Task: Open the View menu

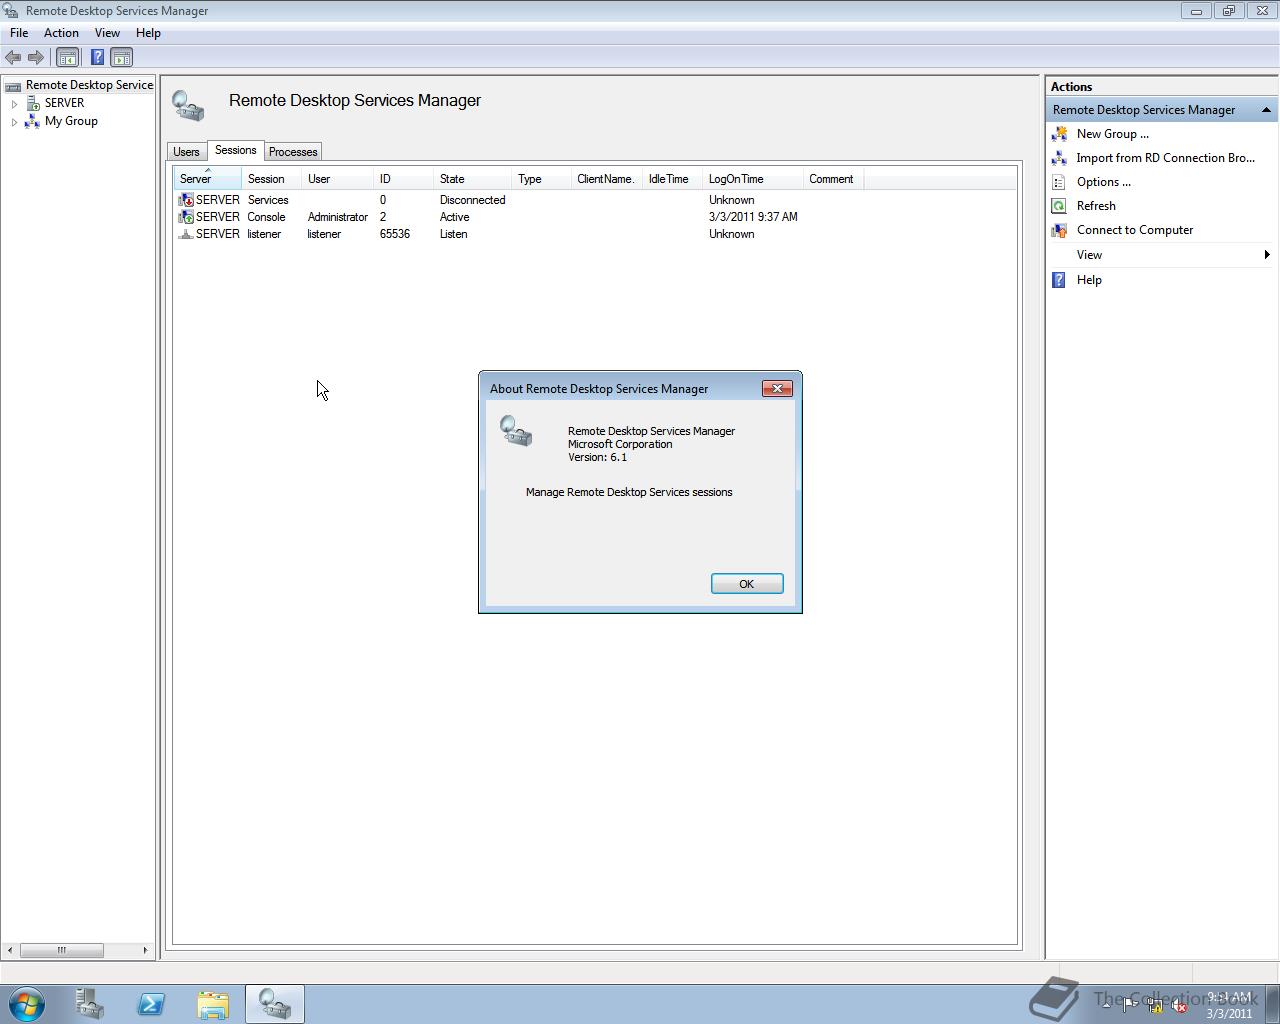Action: point(107,33)
